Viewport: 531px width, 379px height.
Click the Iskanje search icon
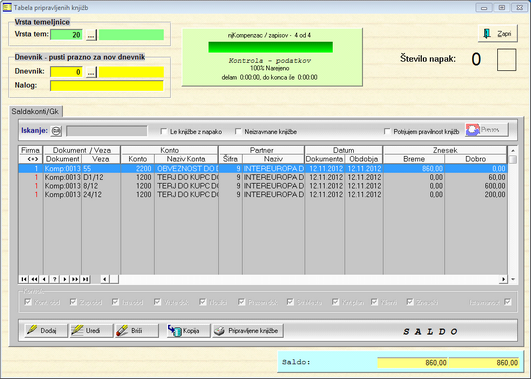56,131
